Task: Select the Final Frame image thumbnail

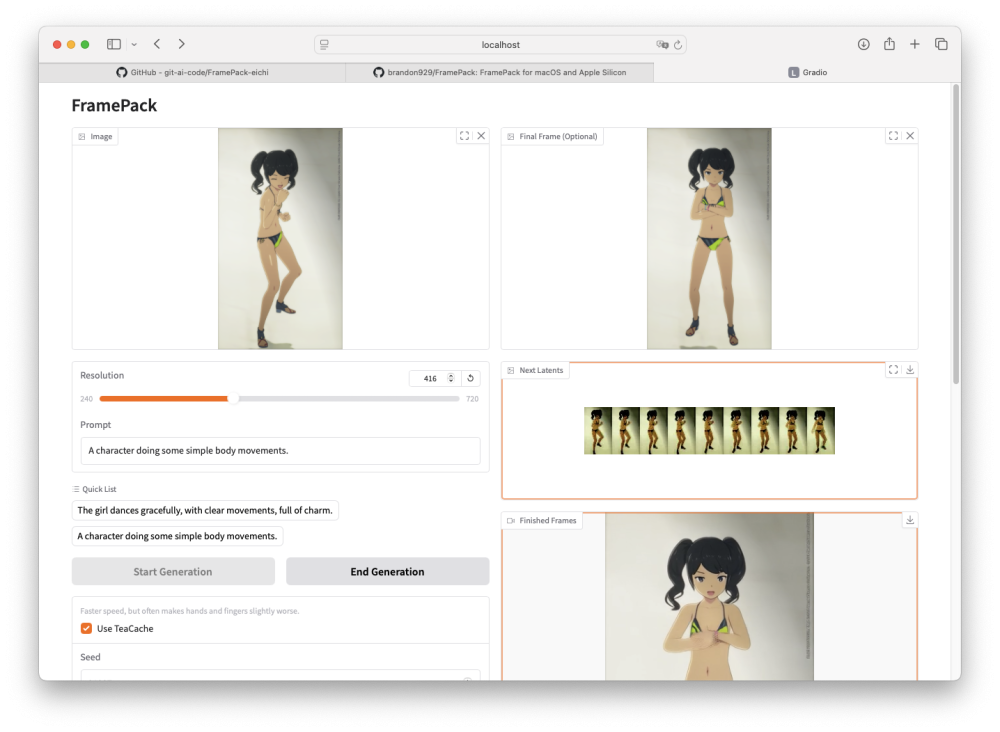Action: tap(709, 238)
